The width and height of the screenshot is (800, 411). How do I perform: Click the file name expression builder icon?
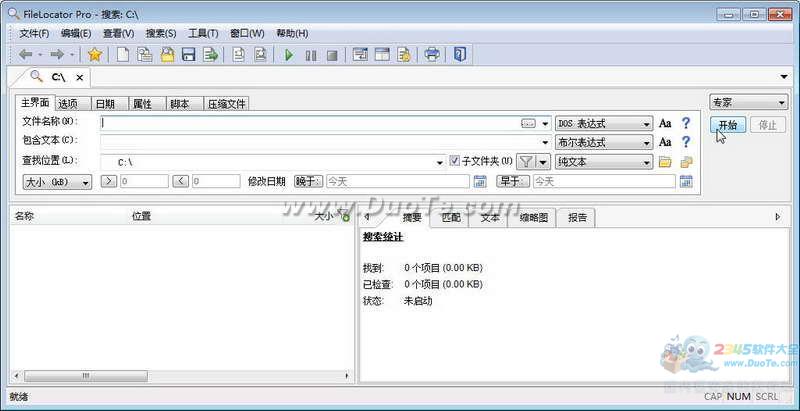[x=528, y=123]
